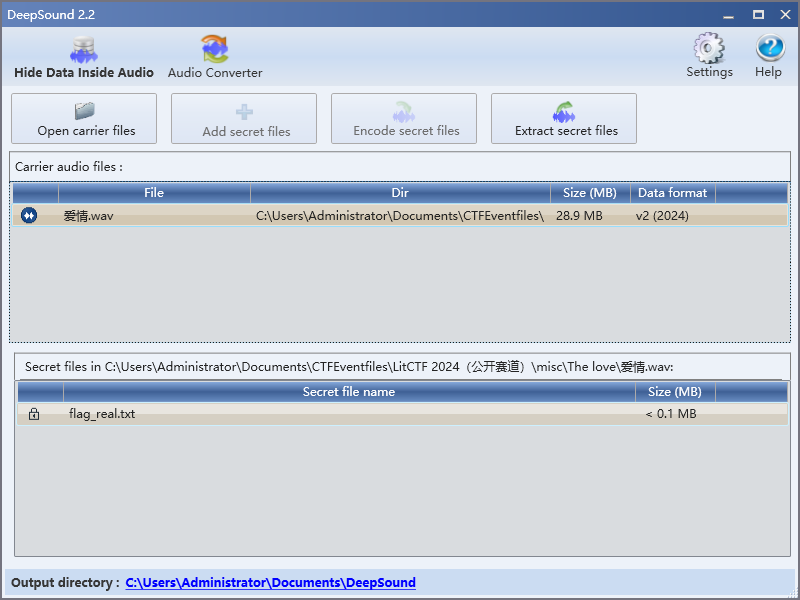Click the Data format column header
This screenshot has height=600, width=800.
(x=672, y=193)
